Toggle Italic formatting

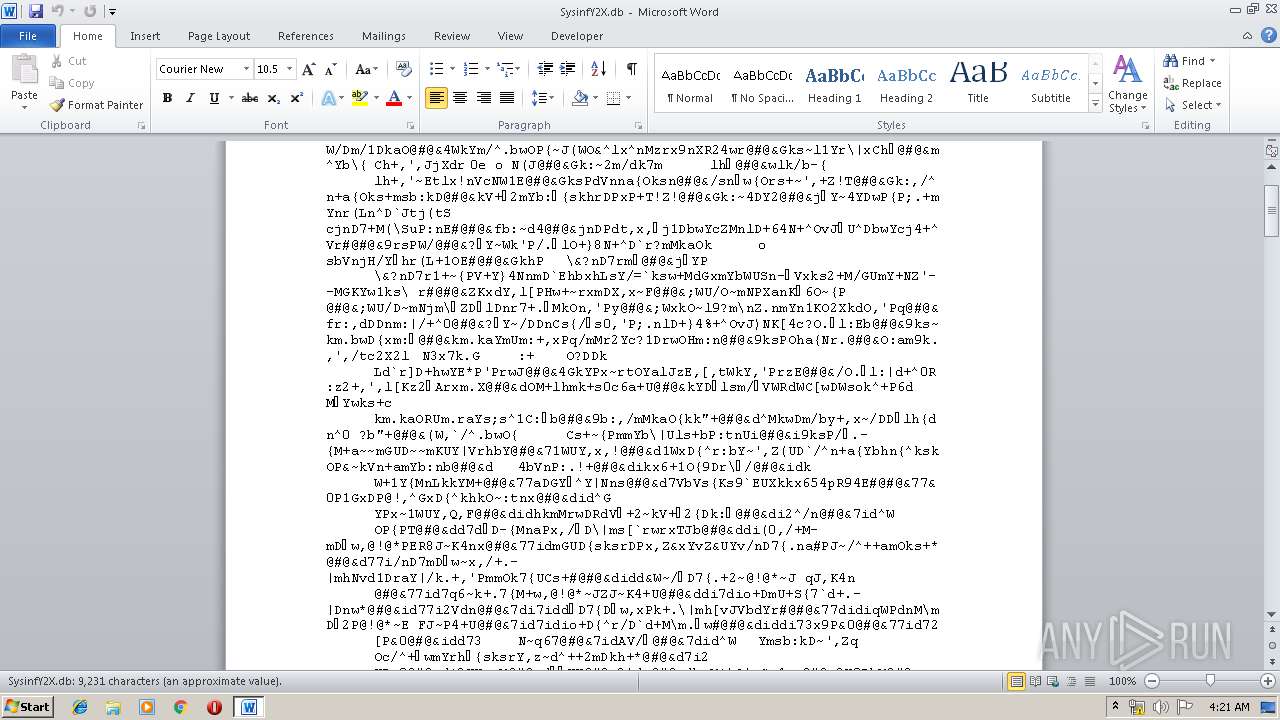[190, 98]
